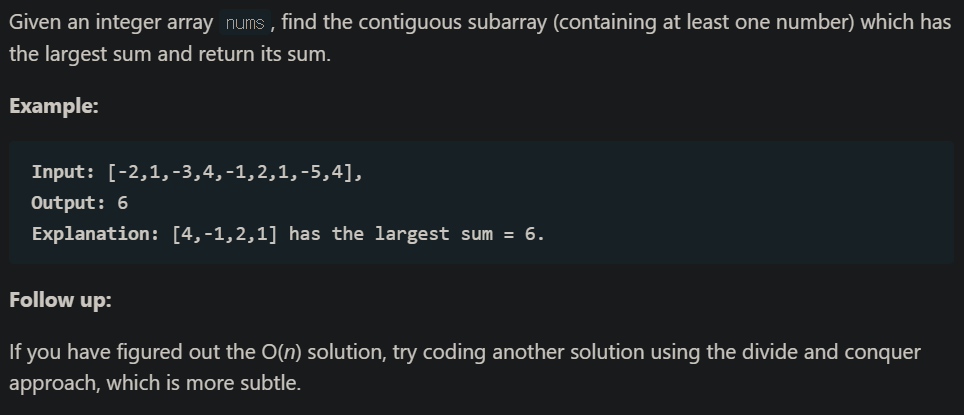Click the input array [-2,1,-3,4,-1,2,1,-5,4]
Image resolution: width=964 pixels, height=415 pixels.
(x=234, y=172)
